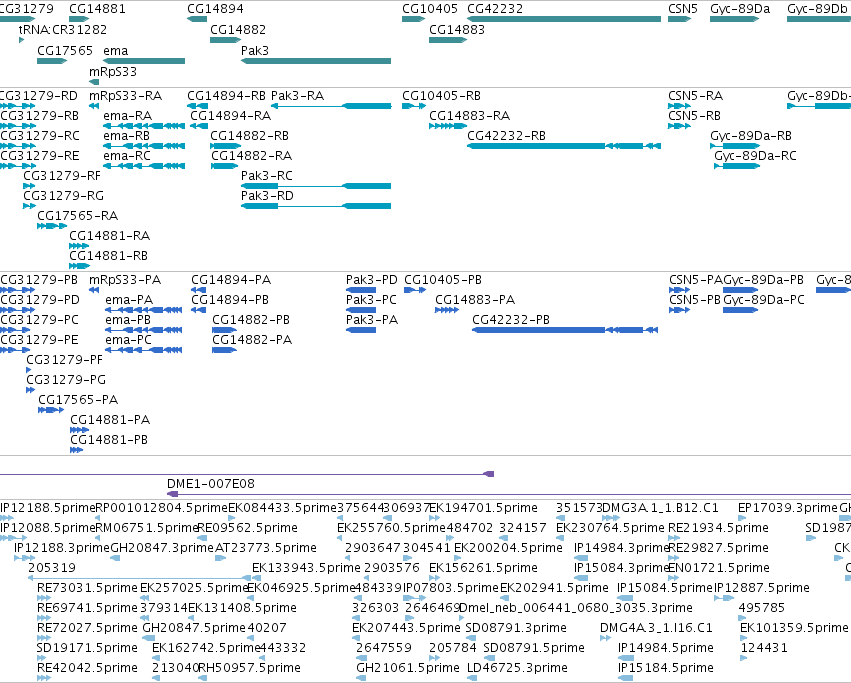The height and width of the screenshot is (683, 851).
Task: Click the RE42042.5prime EST label
Action: (87, 668)
